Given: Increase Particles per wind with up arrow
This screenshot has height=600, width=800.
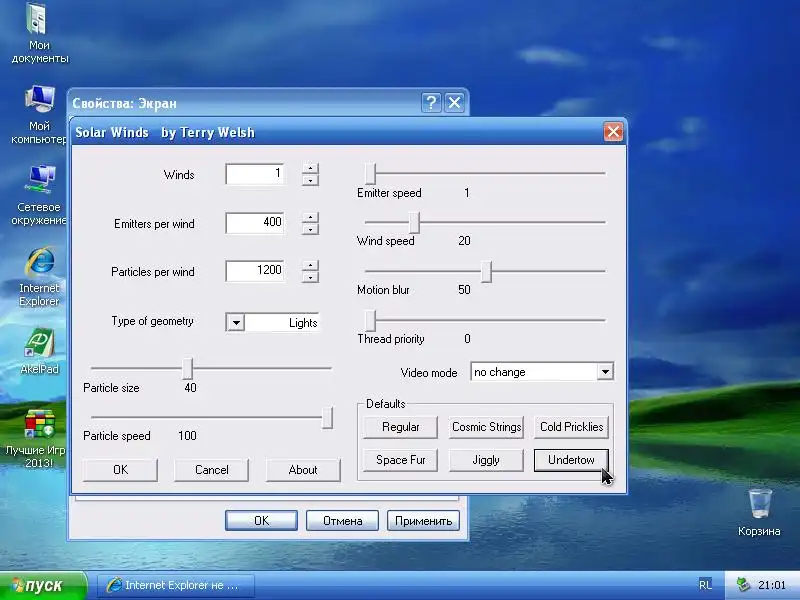Looking at the screenshot, I should (310, 265).
